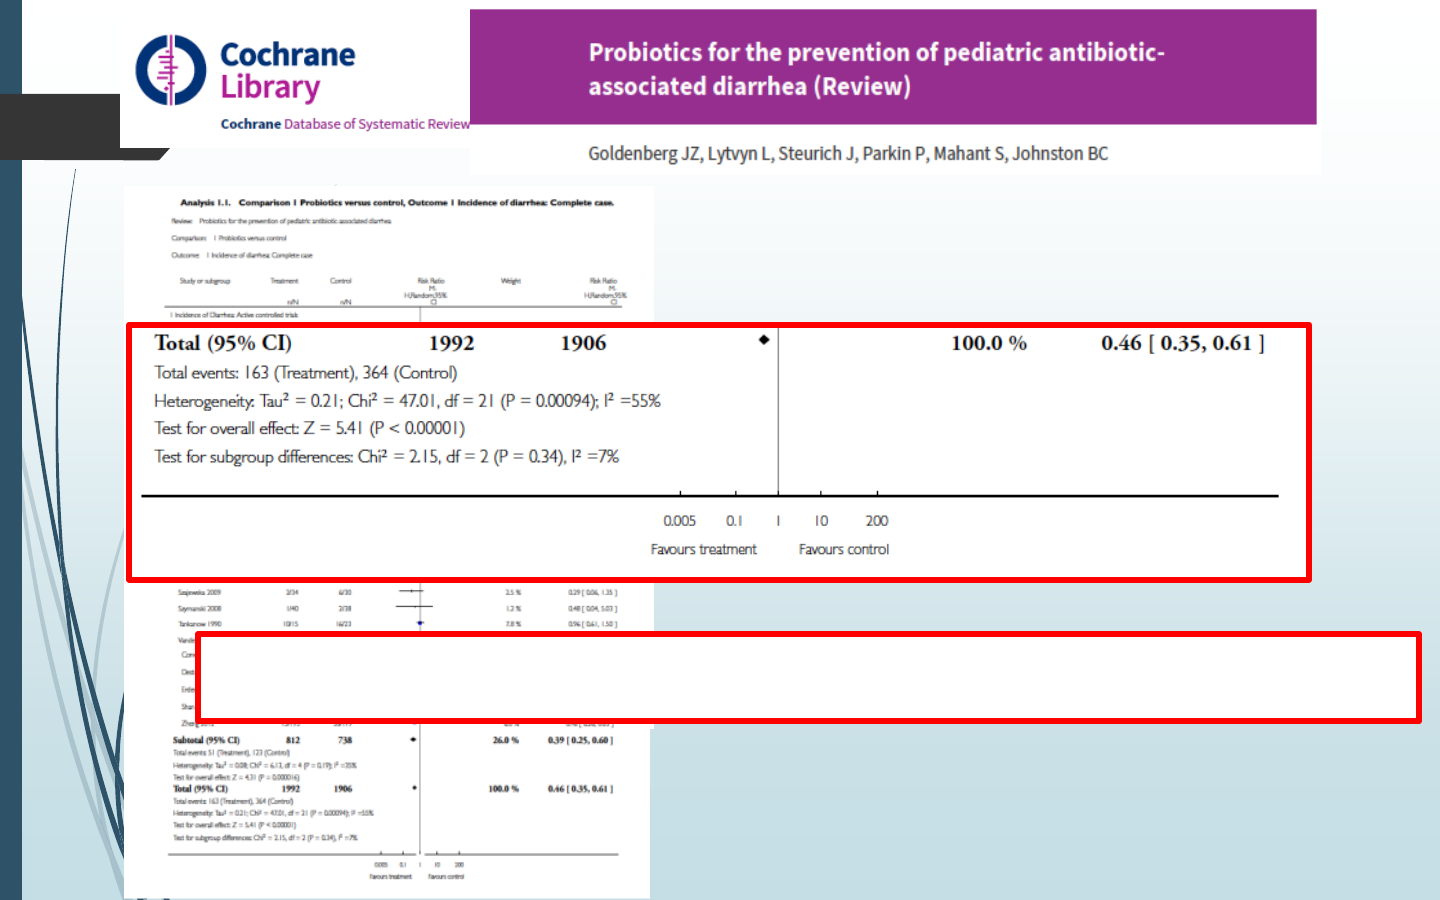Select the purple review title banner
The width and height of the screenshot is (1440, 900).
892,68
